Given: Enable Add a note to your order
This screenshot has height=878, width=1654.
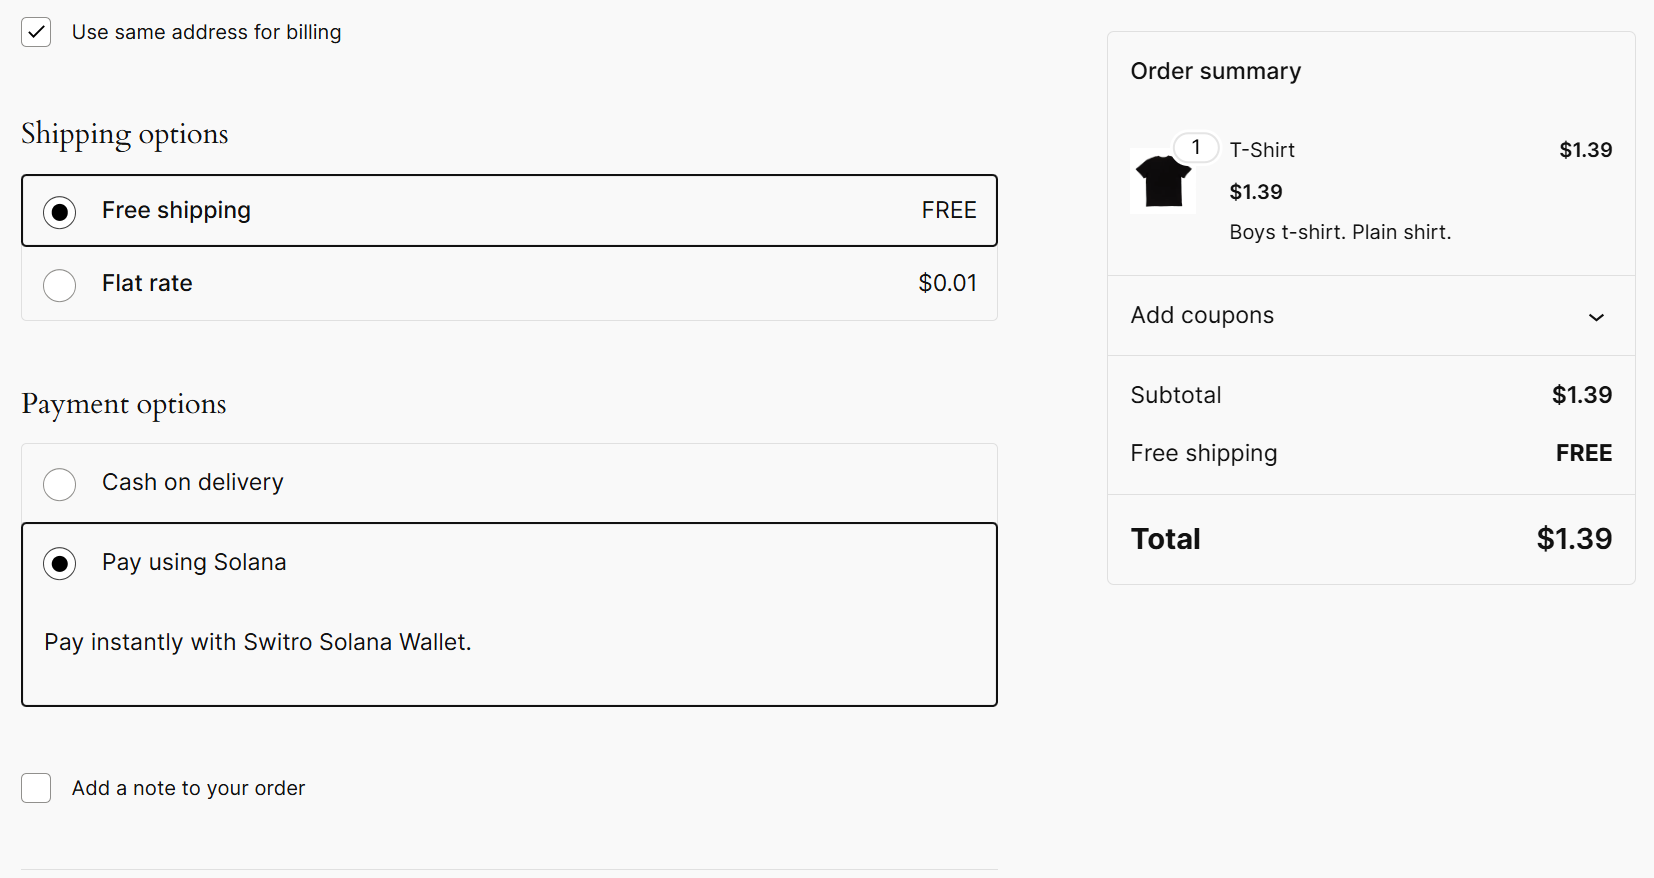Looking at the screenshot, I should pyautogui.click(x=36, y=788).
